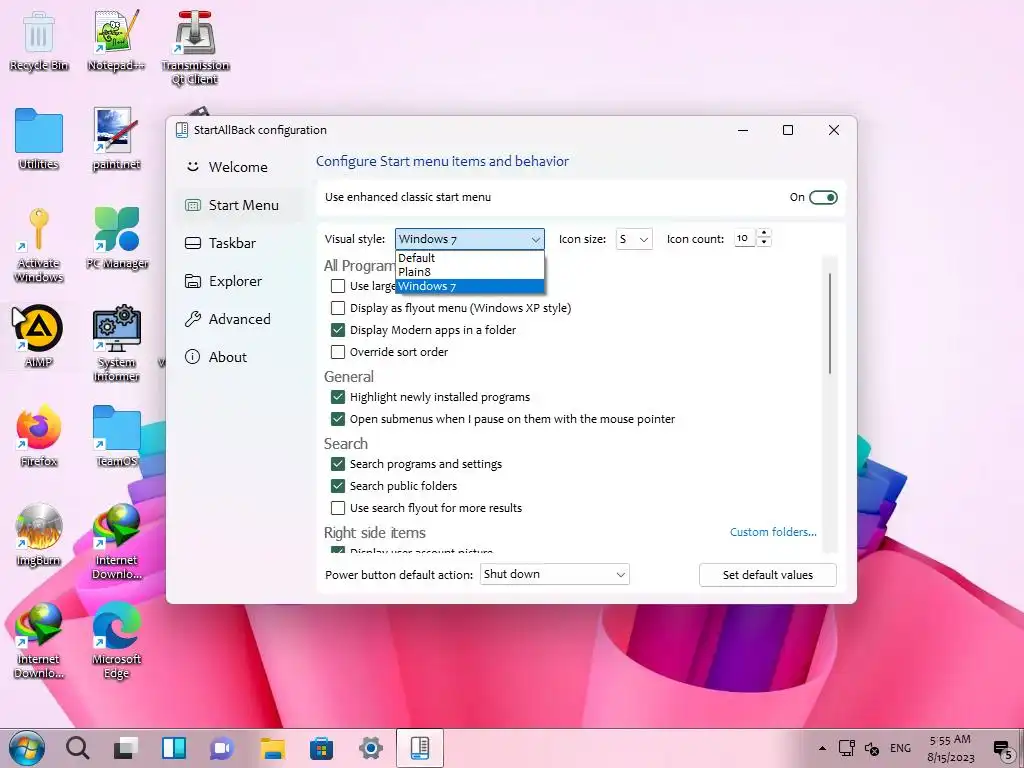Decrease the Icon count spinner
1024x768 pixels.
(764, 243)
